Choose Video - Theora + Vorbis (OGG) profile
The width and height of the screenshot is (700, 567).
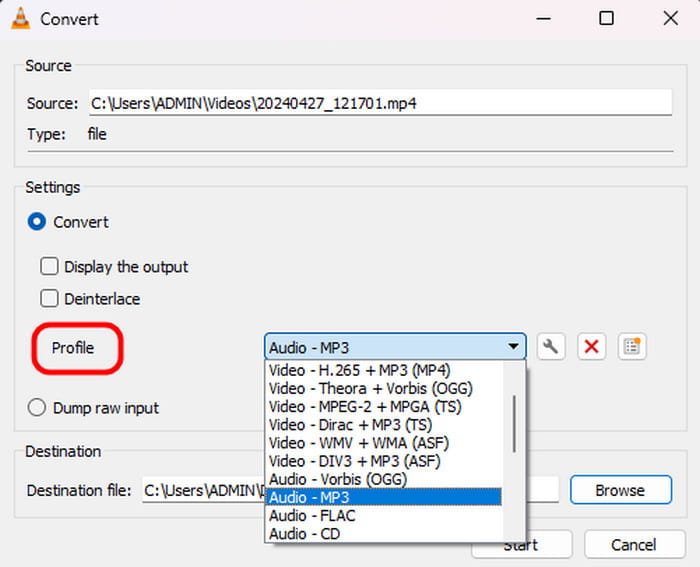tap(384, 388)
